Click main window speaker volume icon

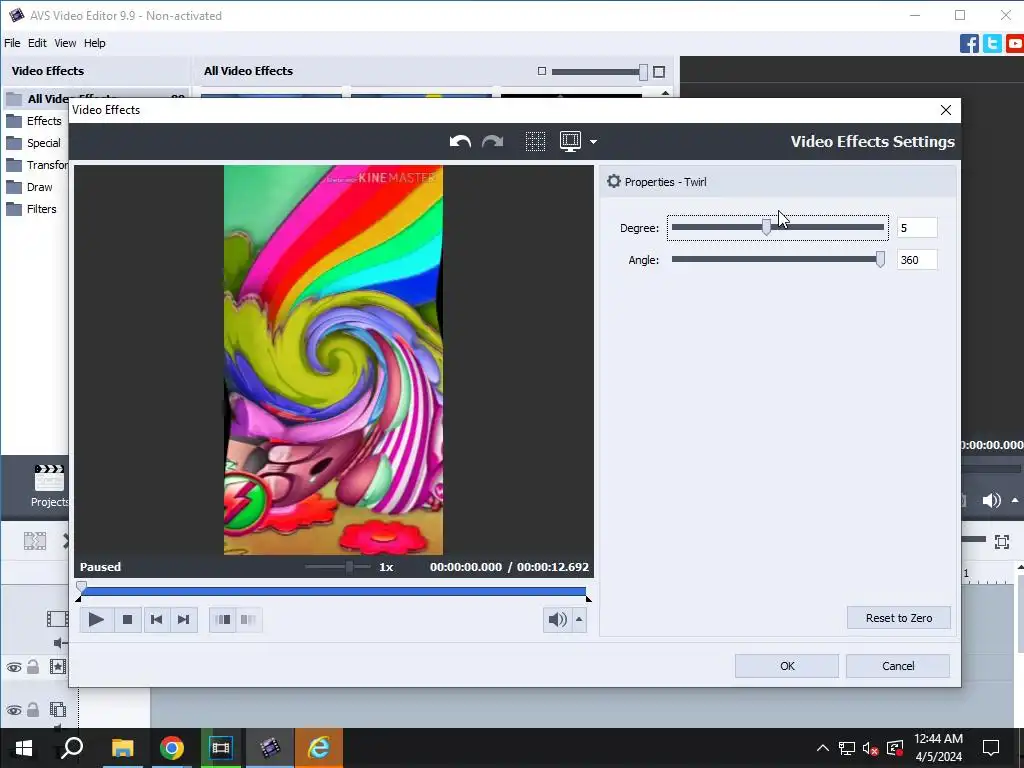pyautogui.click(x=991, y=500)
